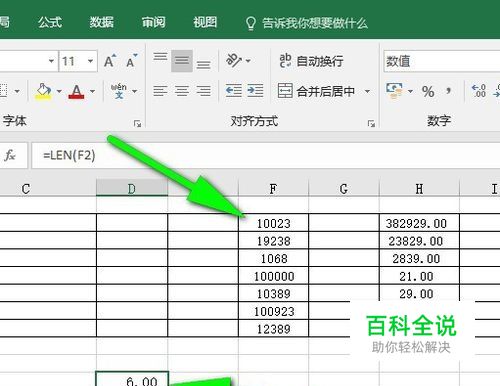
Task: Open phonetic guide dropdown arrow
Action: click(135, 91)
